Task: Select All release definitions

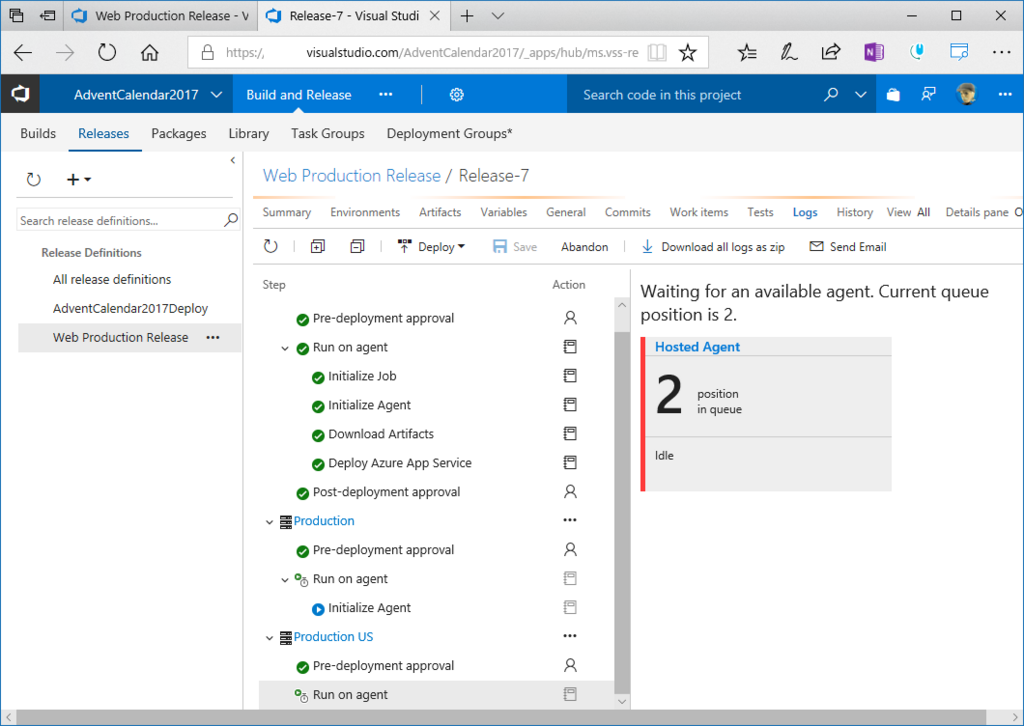Action: tap(112, 279)
